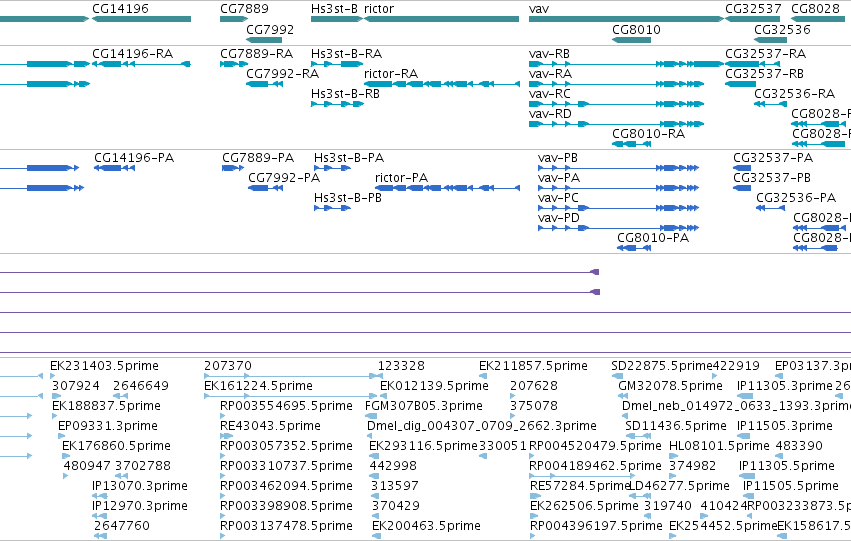Viewport: 851px width, 541px height.
Task: Click the CG14196-RA transcript label
Action: tap(132, 54)
